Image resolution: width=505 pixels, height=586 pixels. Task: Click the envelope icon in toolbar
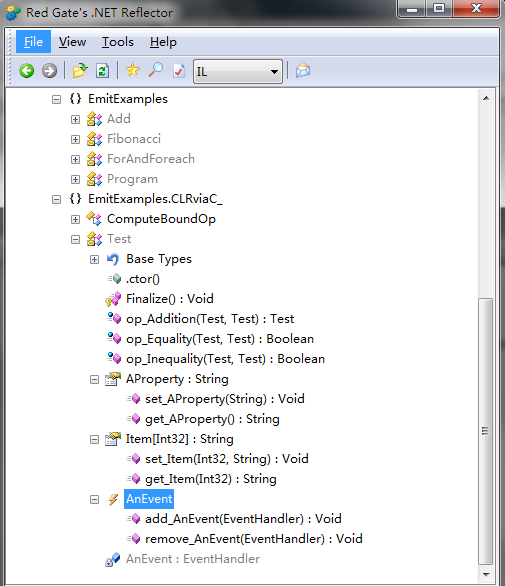pos(303,70)
